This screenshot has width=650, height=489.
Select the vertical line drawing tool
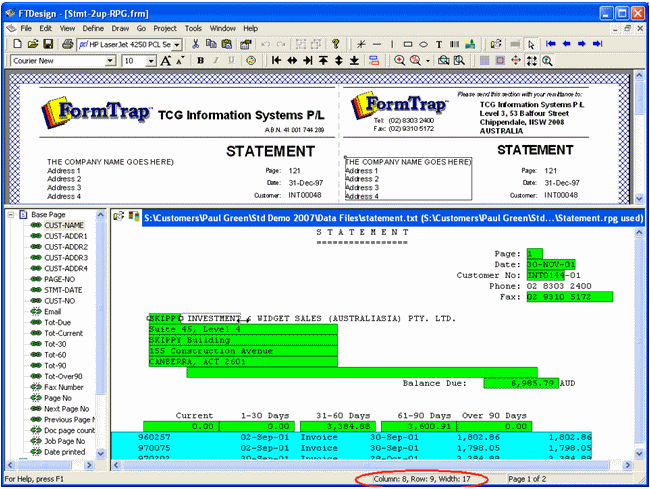pos(392,44)
